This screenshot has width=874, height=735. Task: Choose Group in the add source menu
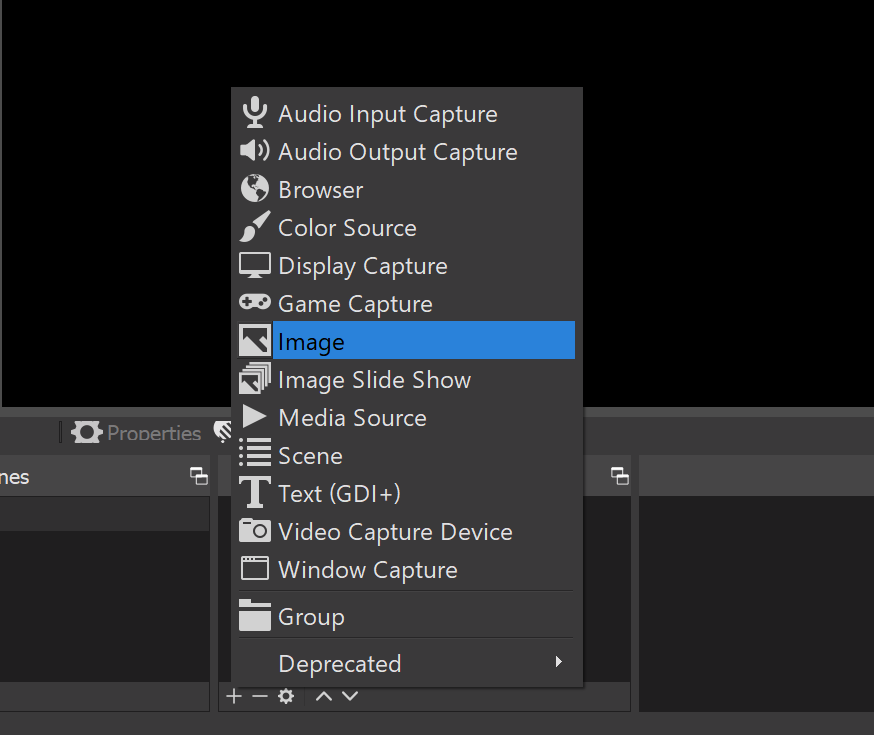tap(311, 617)
